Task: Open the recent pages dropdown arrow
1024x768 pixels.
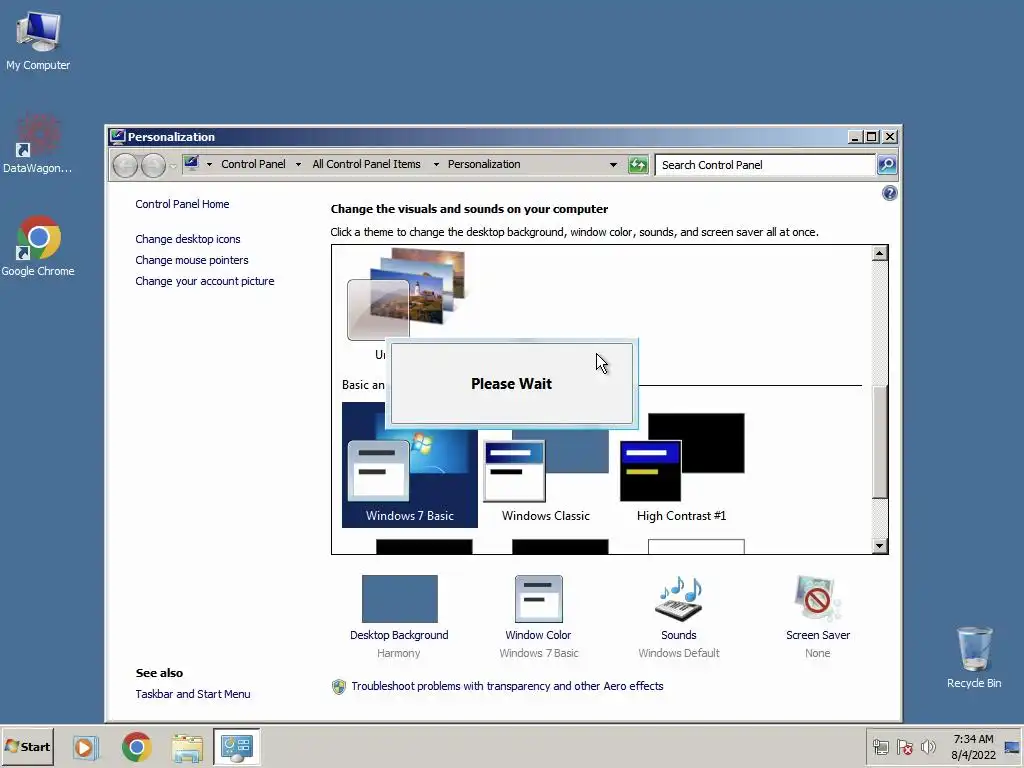Action: (173, 166)
